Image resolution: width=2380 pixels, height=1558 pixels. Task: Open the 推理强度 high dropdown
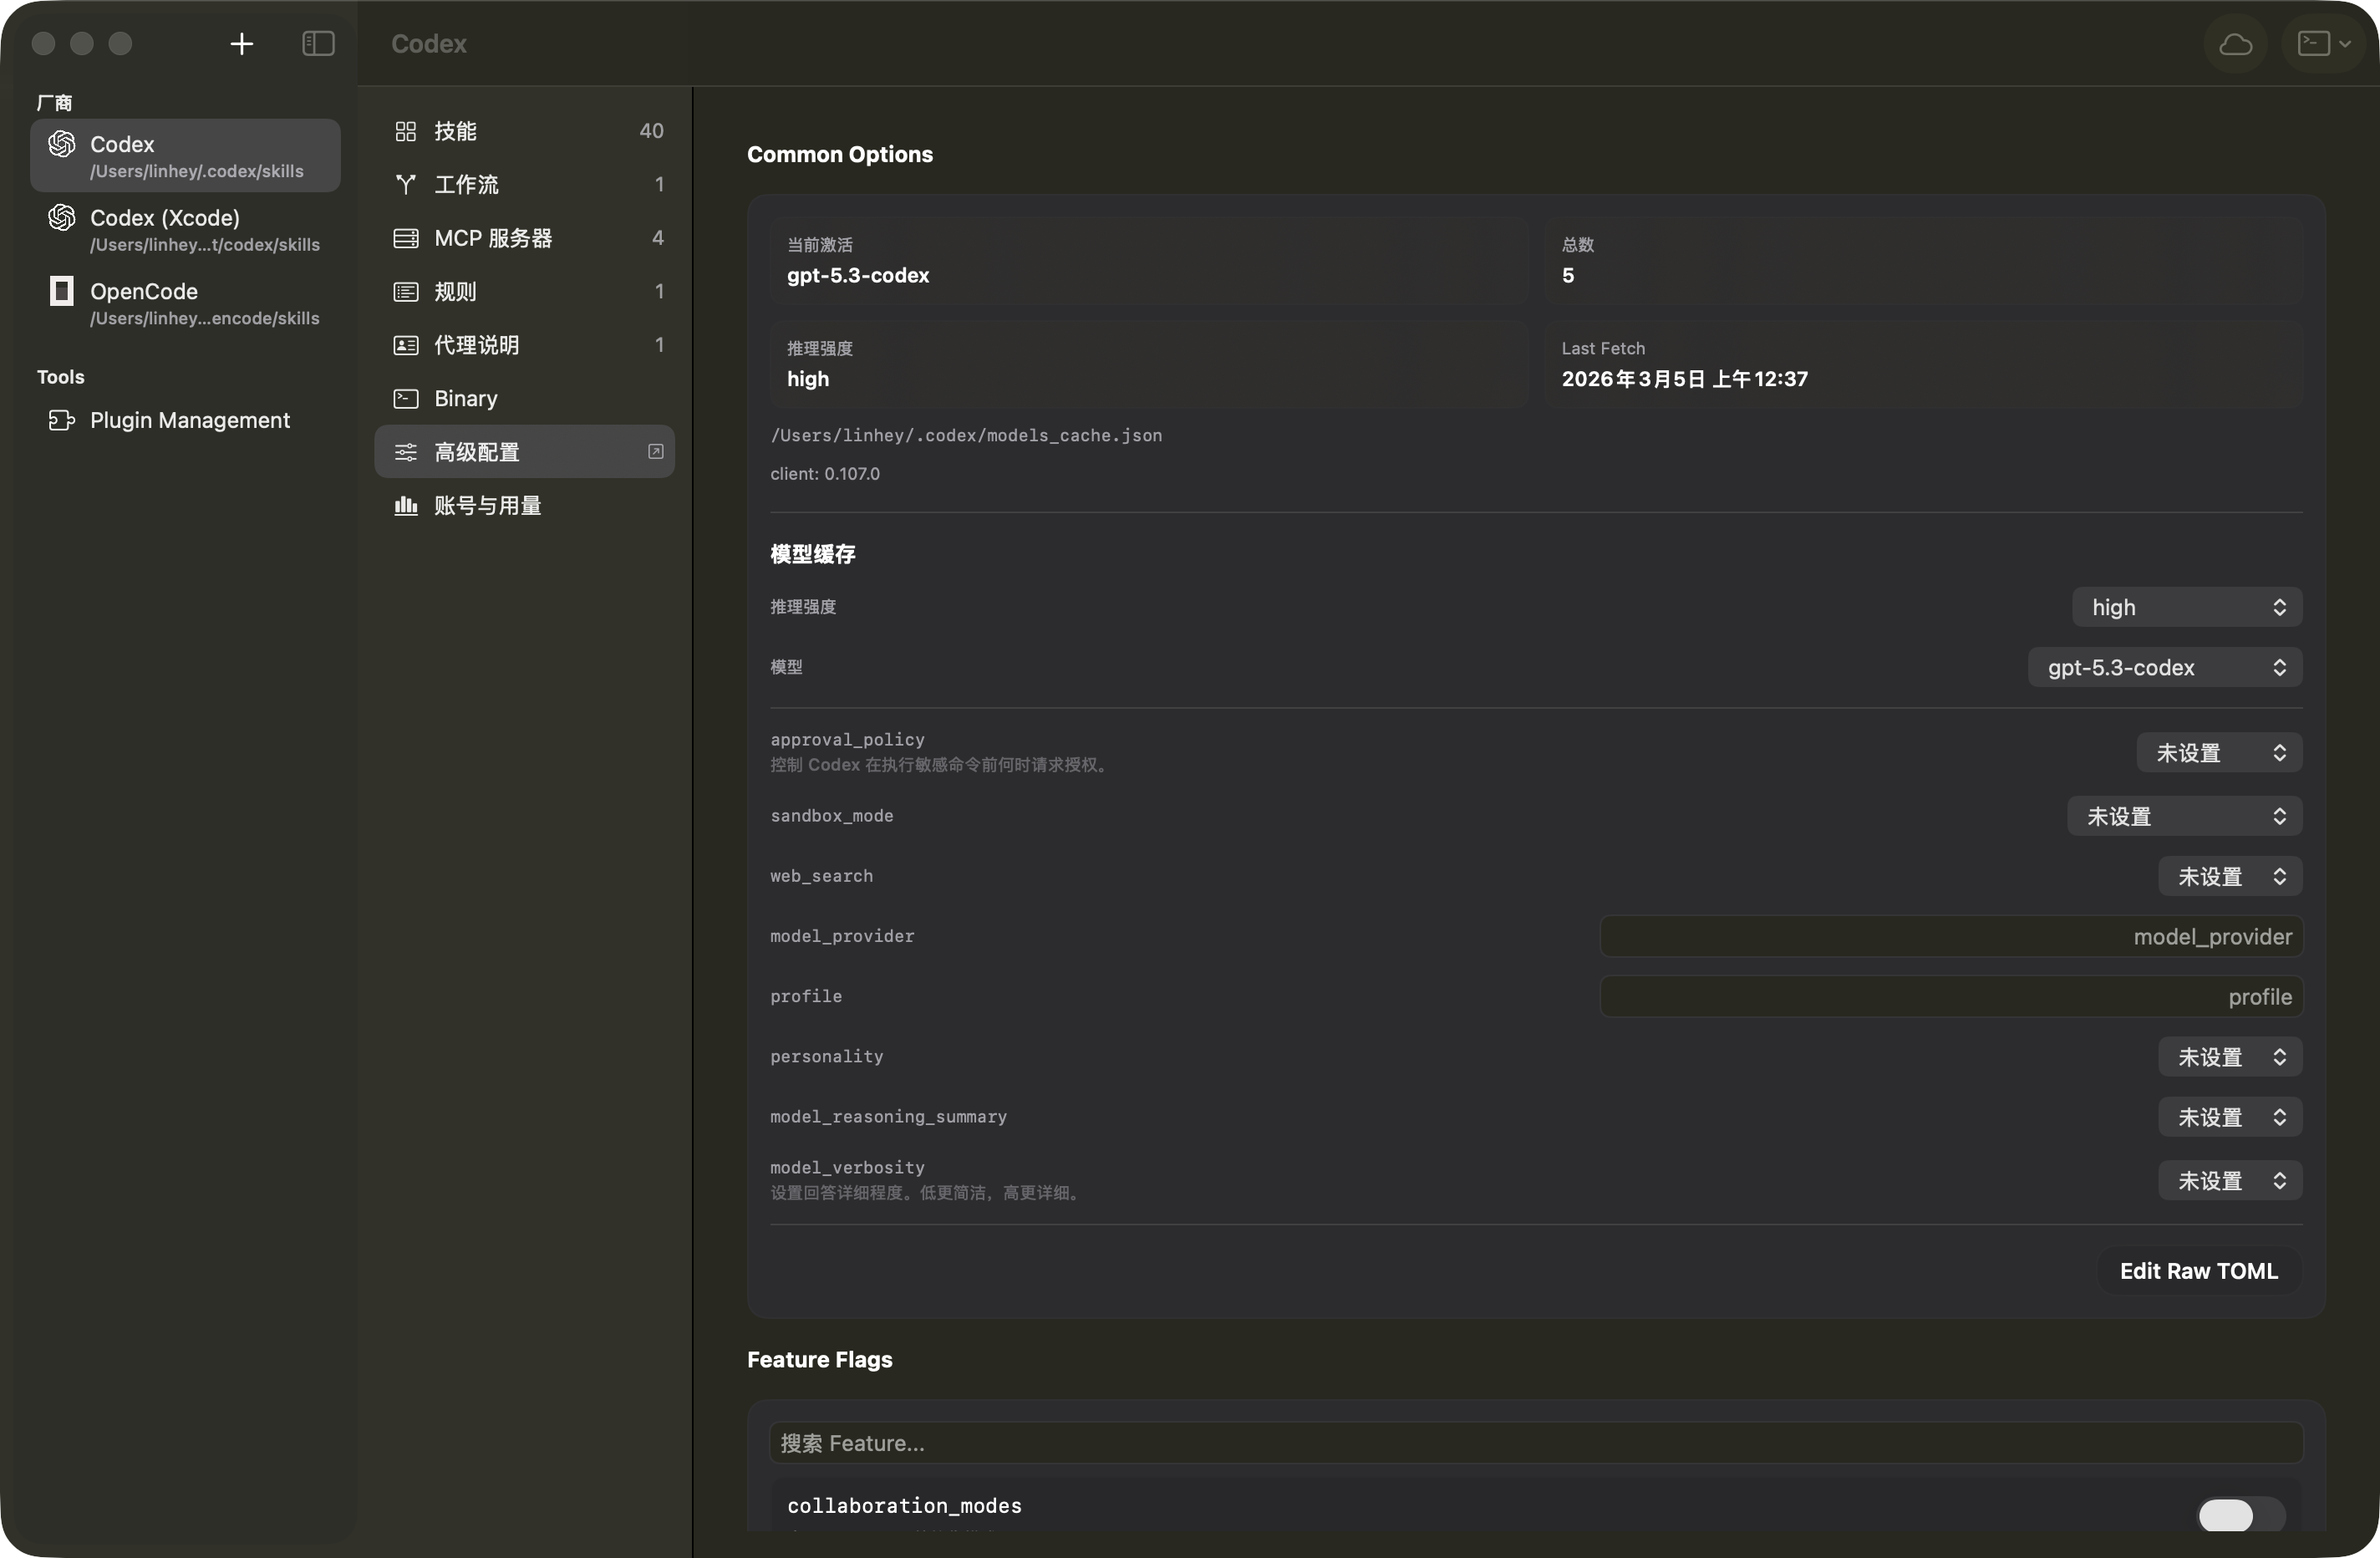point(2187,606)
